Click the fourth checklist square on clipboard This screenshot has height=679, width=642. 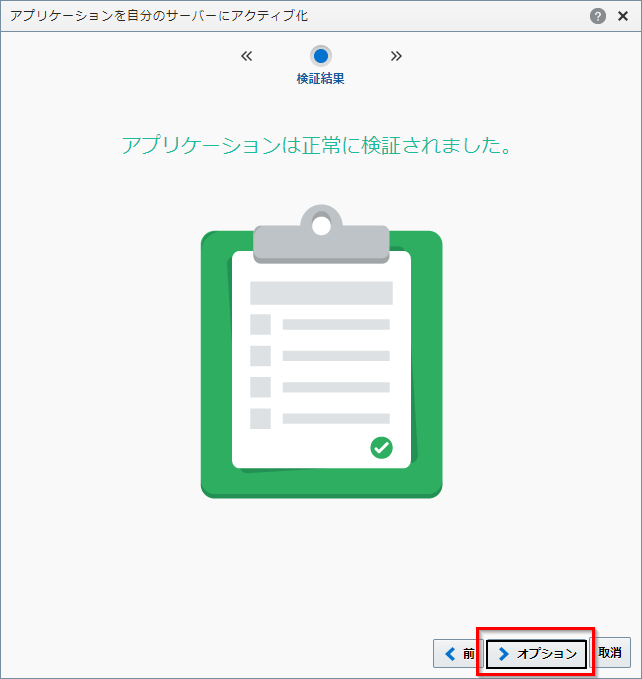point(260,418)
